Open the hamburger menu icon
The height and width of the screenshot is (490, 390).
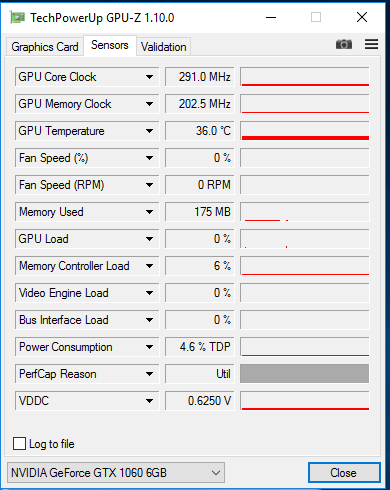(371, 44)
